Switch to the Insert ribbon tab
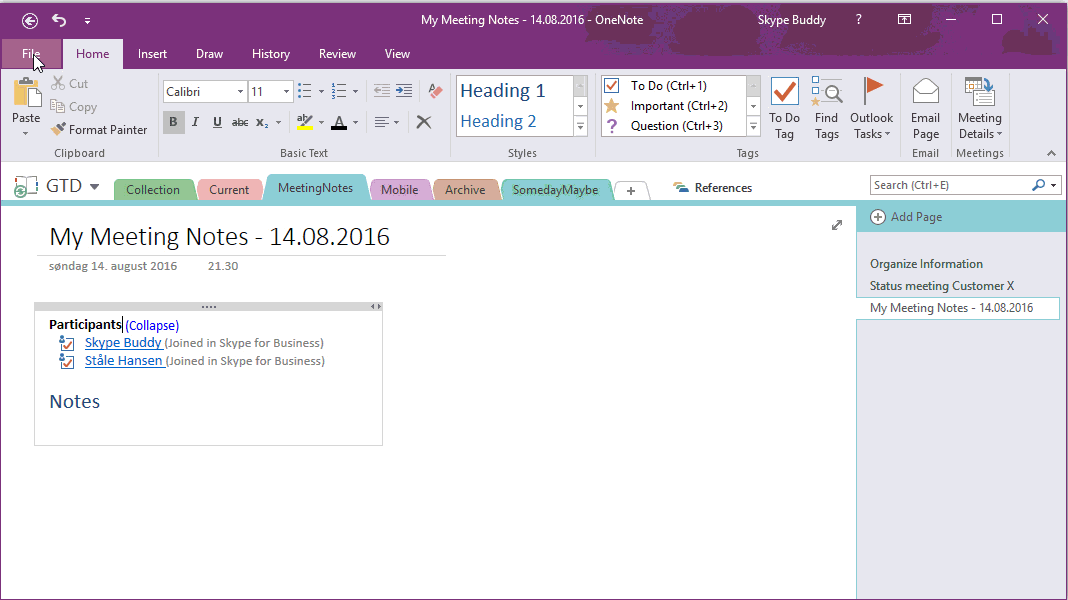This screenshot has height=600, width=1068. (x=152, y=54)
